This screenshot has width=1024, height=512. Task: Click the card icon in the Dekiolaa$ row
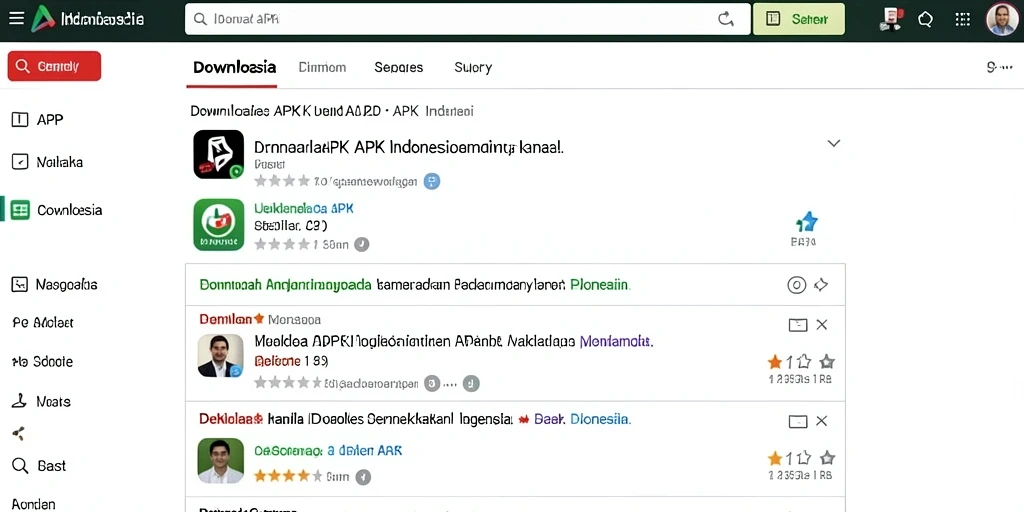click(798, 421)
